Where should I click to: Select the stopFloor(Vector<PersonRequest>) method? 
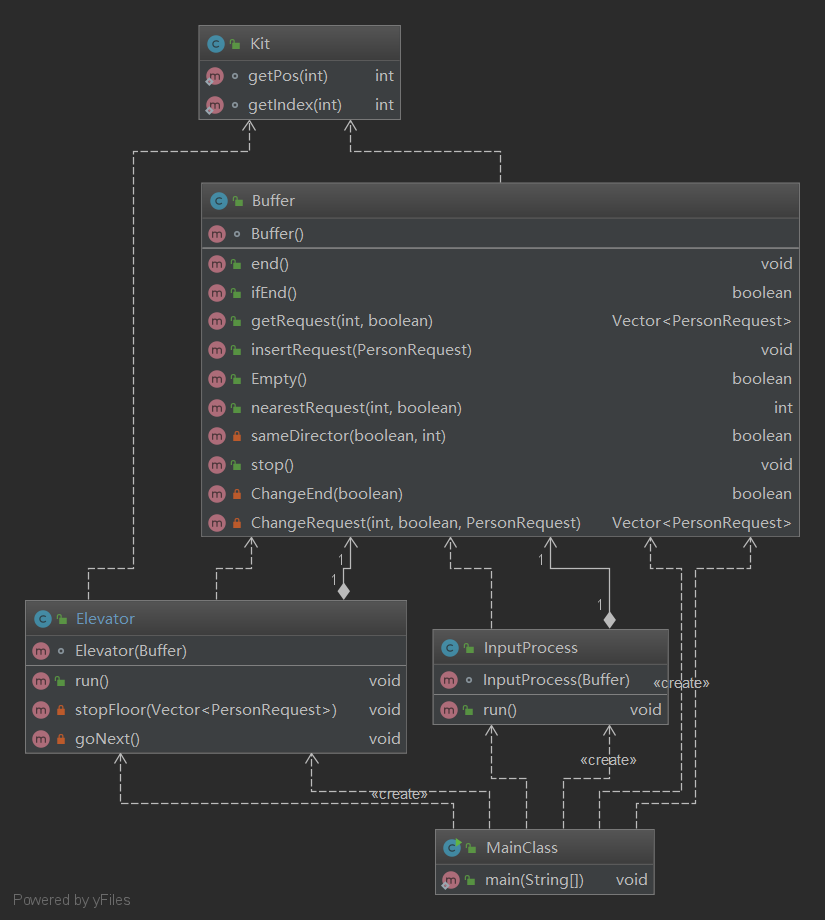pos(206,710)
